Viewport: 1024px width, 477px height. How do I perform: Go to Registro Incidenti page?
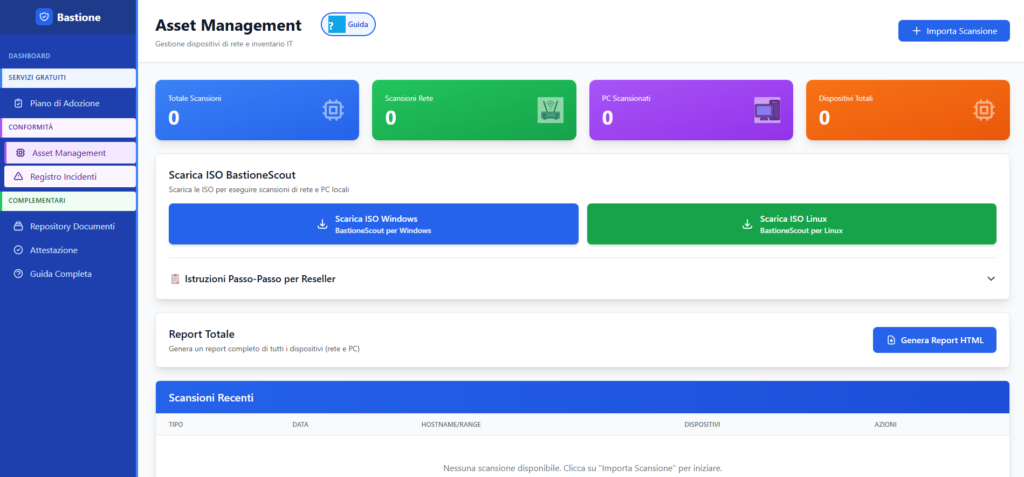(x=64, y=176)
